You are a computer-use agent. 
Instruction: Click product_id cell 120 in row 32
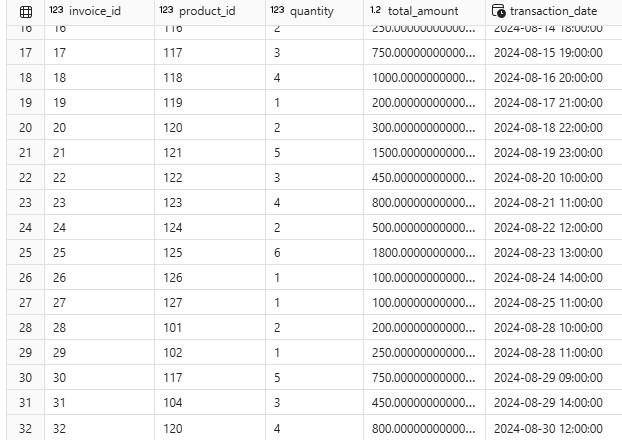(x=210, y=428)
